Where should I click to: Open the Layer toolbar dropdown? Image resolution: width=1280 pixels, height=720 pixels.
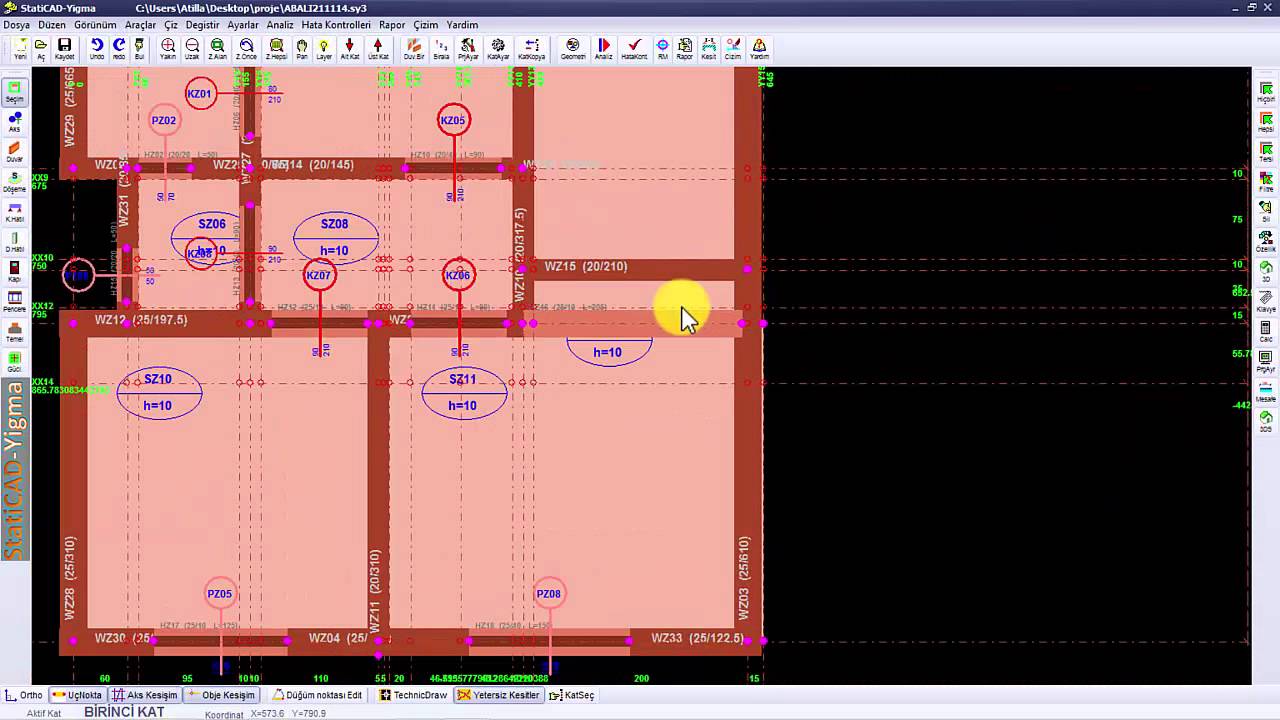pos(324,49)
